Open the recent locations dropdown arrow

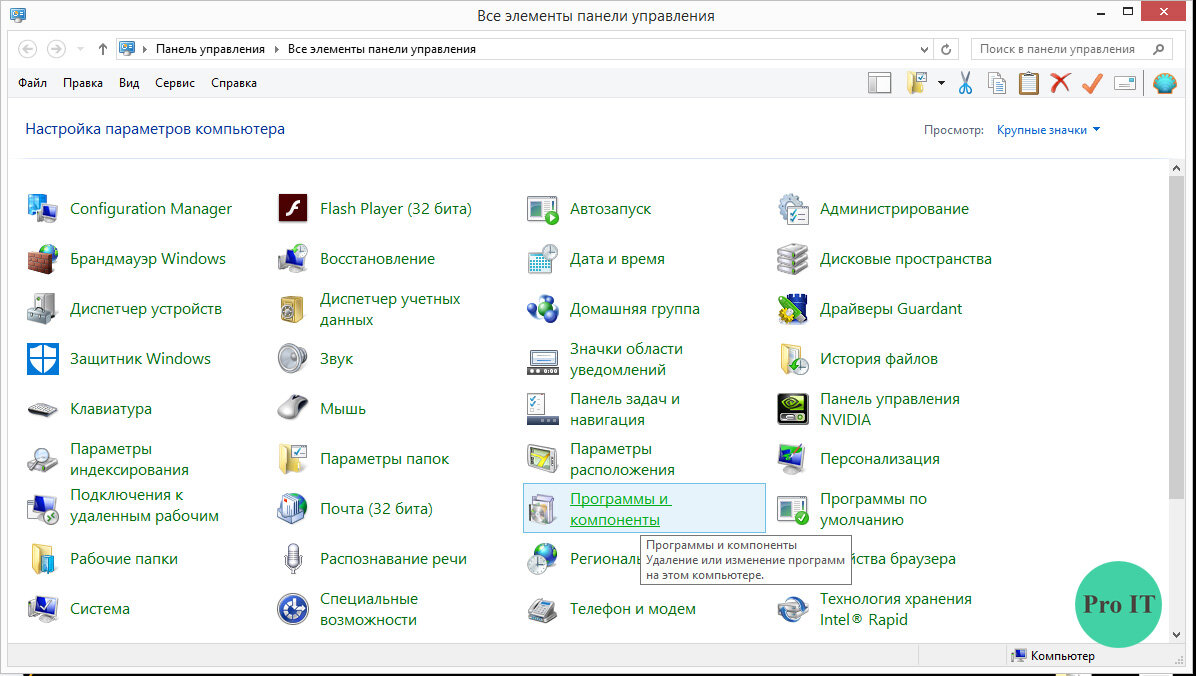[x=80, y=49]
